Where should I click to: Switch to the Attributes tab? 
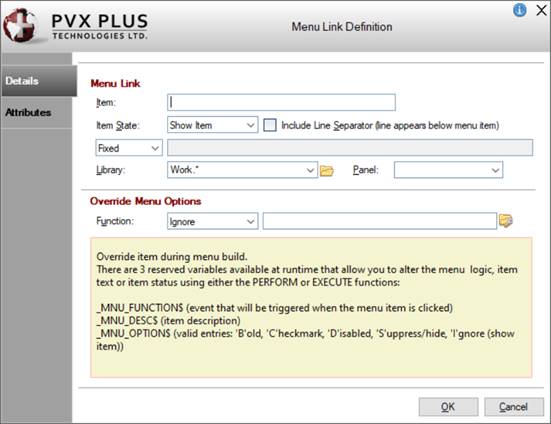pos(36,112)
